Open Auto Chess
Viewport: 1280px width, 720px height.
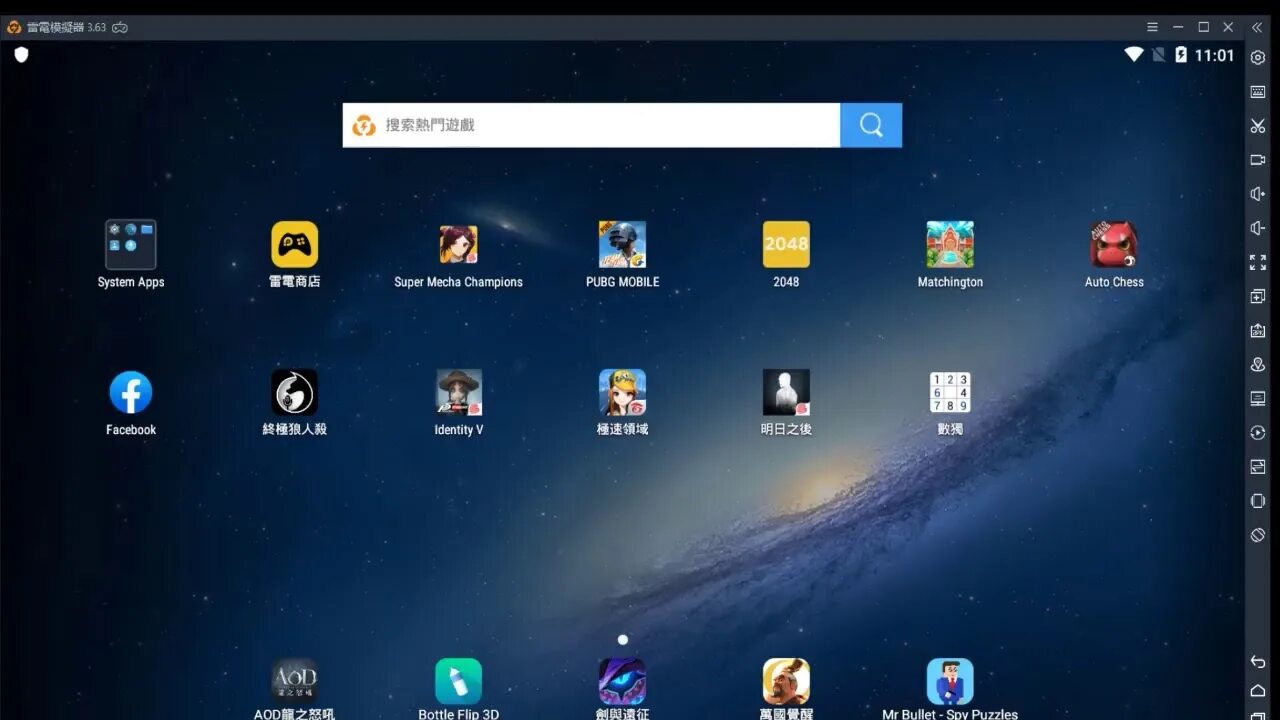click(1114, 245)
